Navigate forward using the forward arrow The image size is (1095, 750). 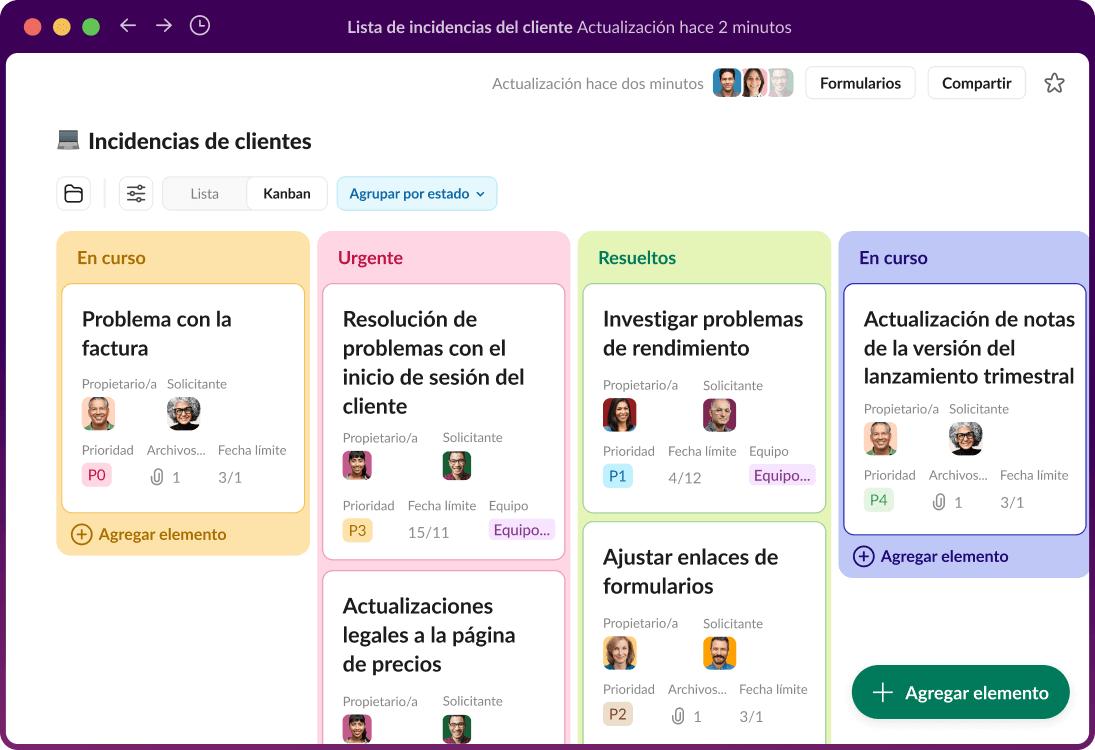point(164,26)
